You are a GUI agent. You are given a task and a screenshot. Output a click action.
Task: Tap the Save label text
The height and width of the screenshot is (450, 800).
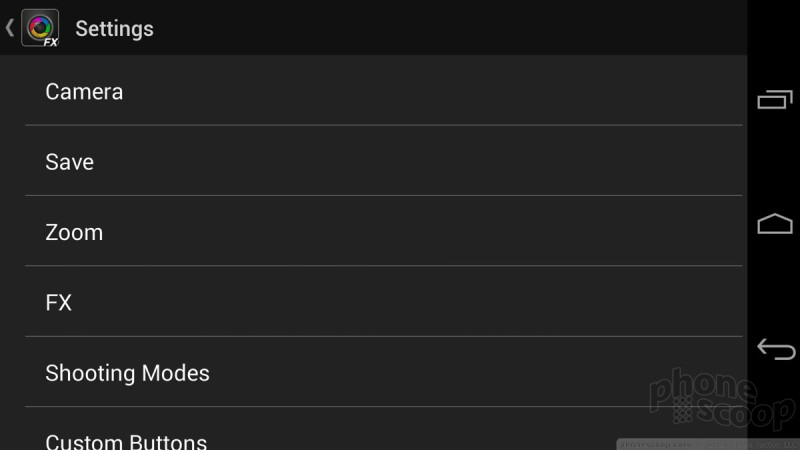pos(69,162)
